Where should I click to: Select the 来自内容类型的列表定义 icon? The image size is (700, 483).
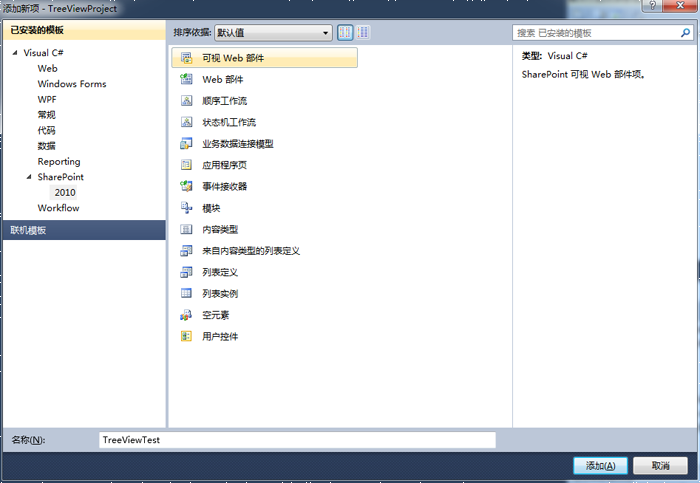tap(186, 250)
